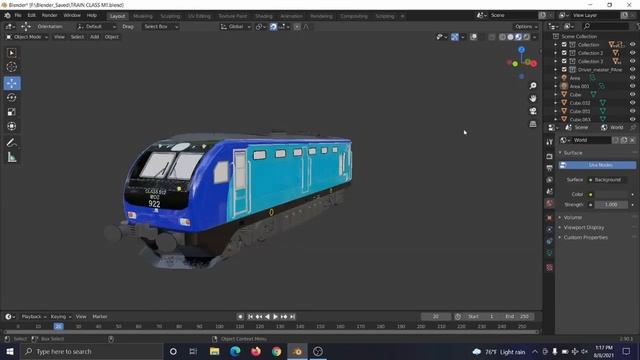The image size is (640, 360).
Task: Click the Surface Background shader button
Action: pyautogui.click(x=607, y=180)
